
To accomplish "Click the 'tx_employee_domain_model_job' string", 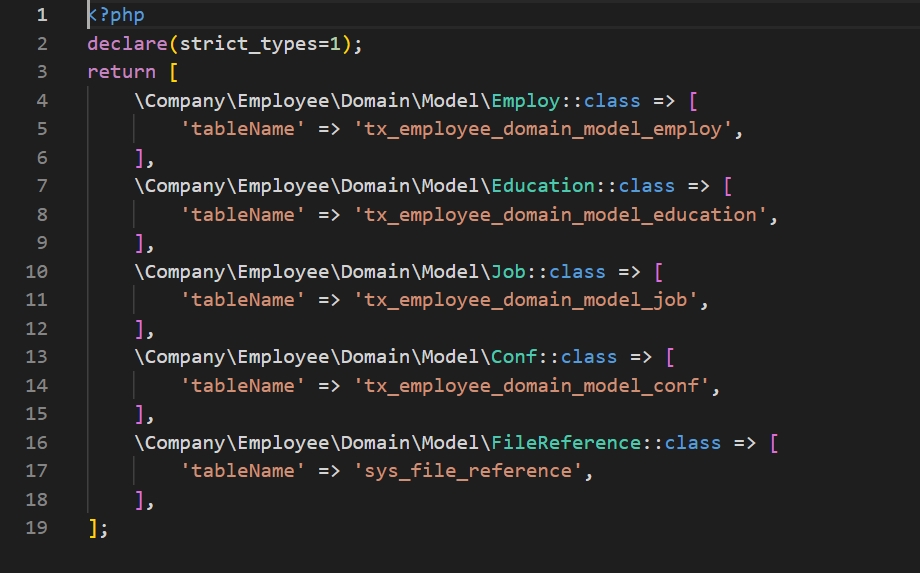I will coord(526,300).
